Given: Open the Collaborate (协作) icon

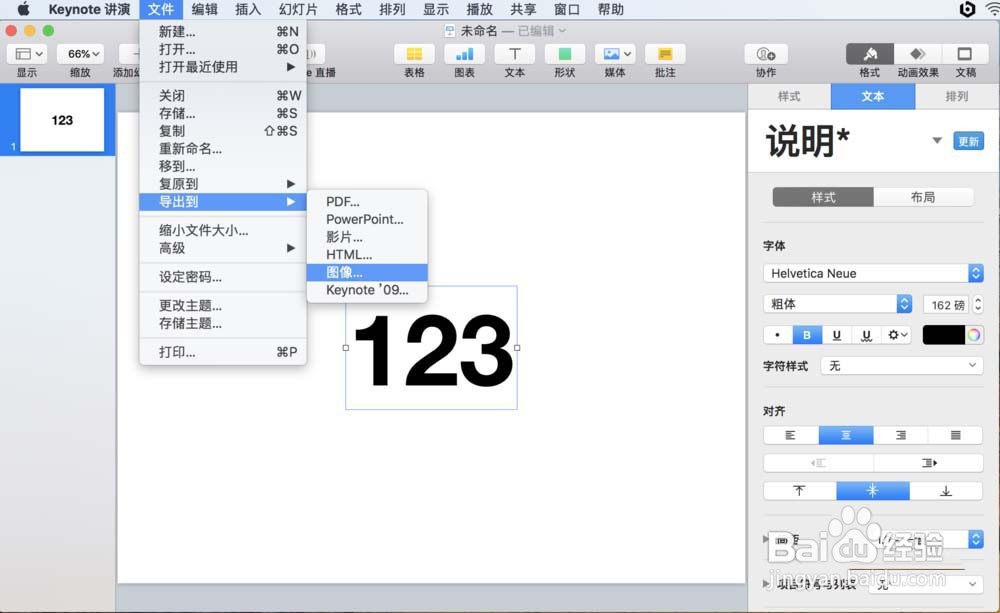Looking at the screenshot, I should (766, 54).
